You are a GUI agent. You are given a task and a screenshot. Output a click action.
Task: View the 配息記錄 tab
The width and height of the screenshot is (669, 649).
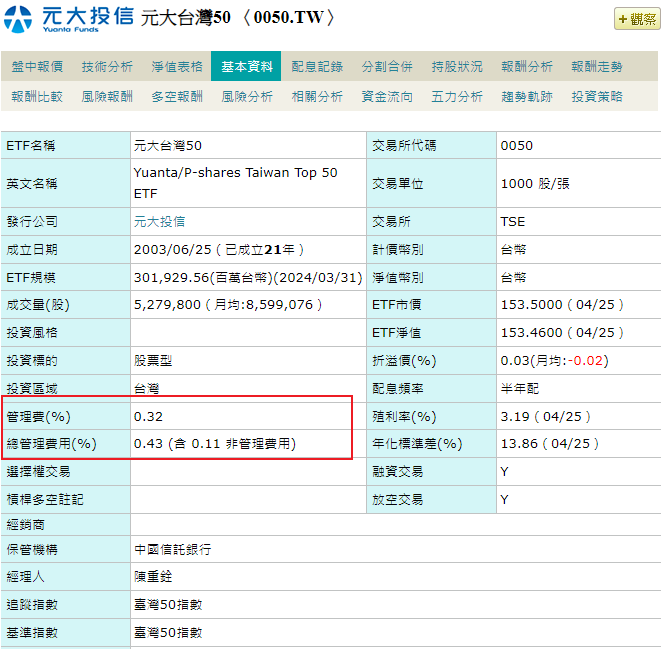(x=317, y=67)
